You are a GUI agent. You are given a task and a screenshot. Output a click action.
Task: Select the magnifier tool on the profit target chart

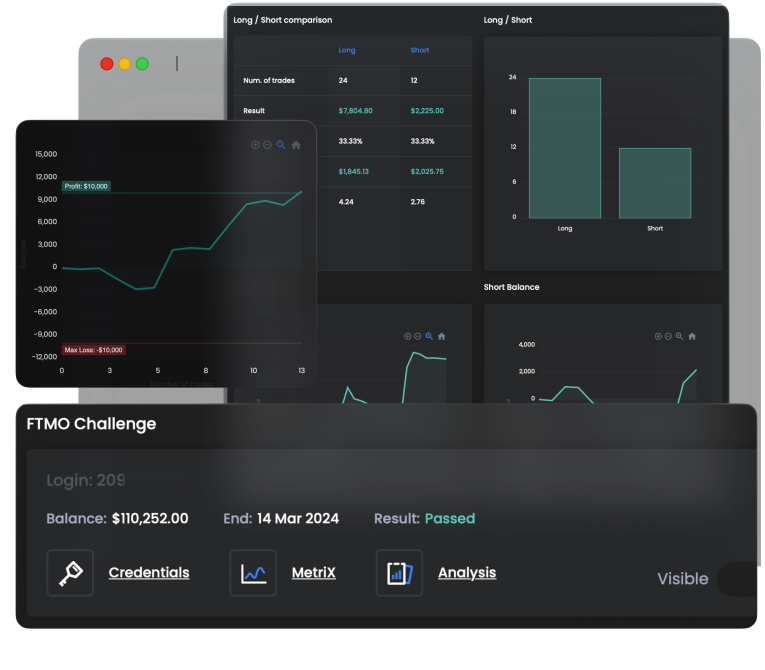(281, 145)
